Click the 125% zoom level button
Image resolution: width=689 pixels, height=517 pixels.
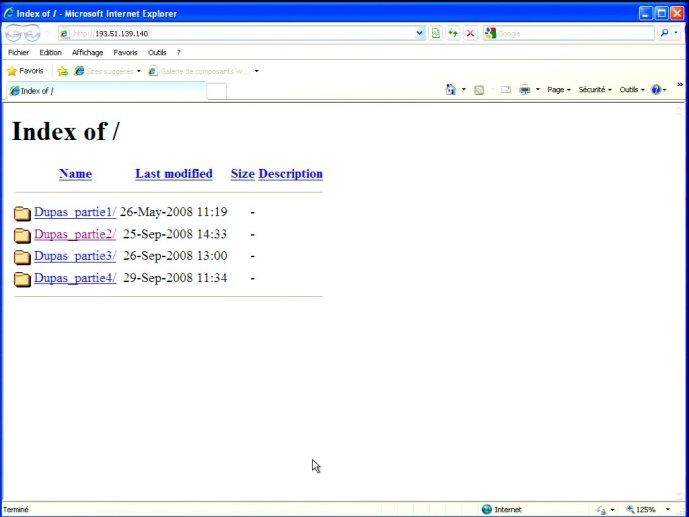(642, 510)
